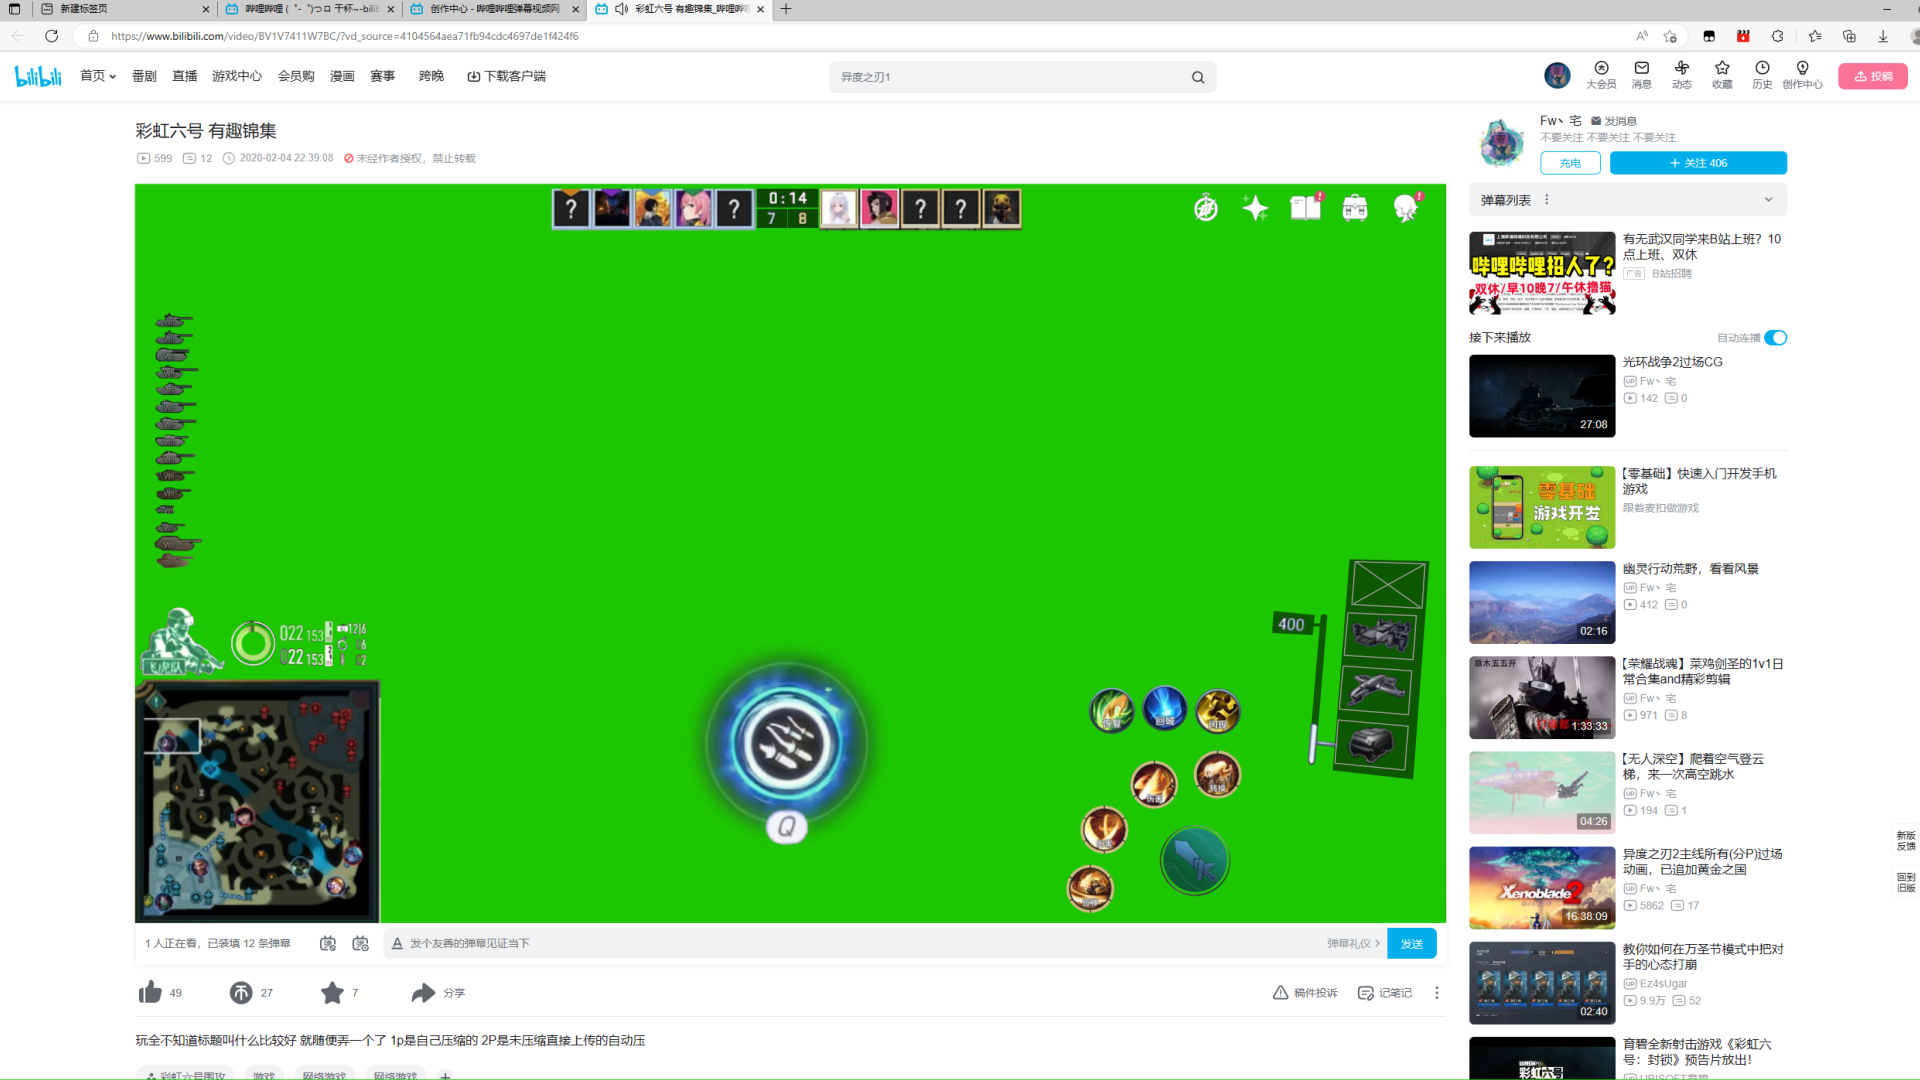Viewport: 1920px width, 1080px height.
Task: Click 充电 button for uploader
Action: [1570, 163]
